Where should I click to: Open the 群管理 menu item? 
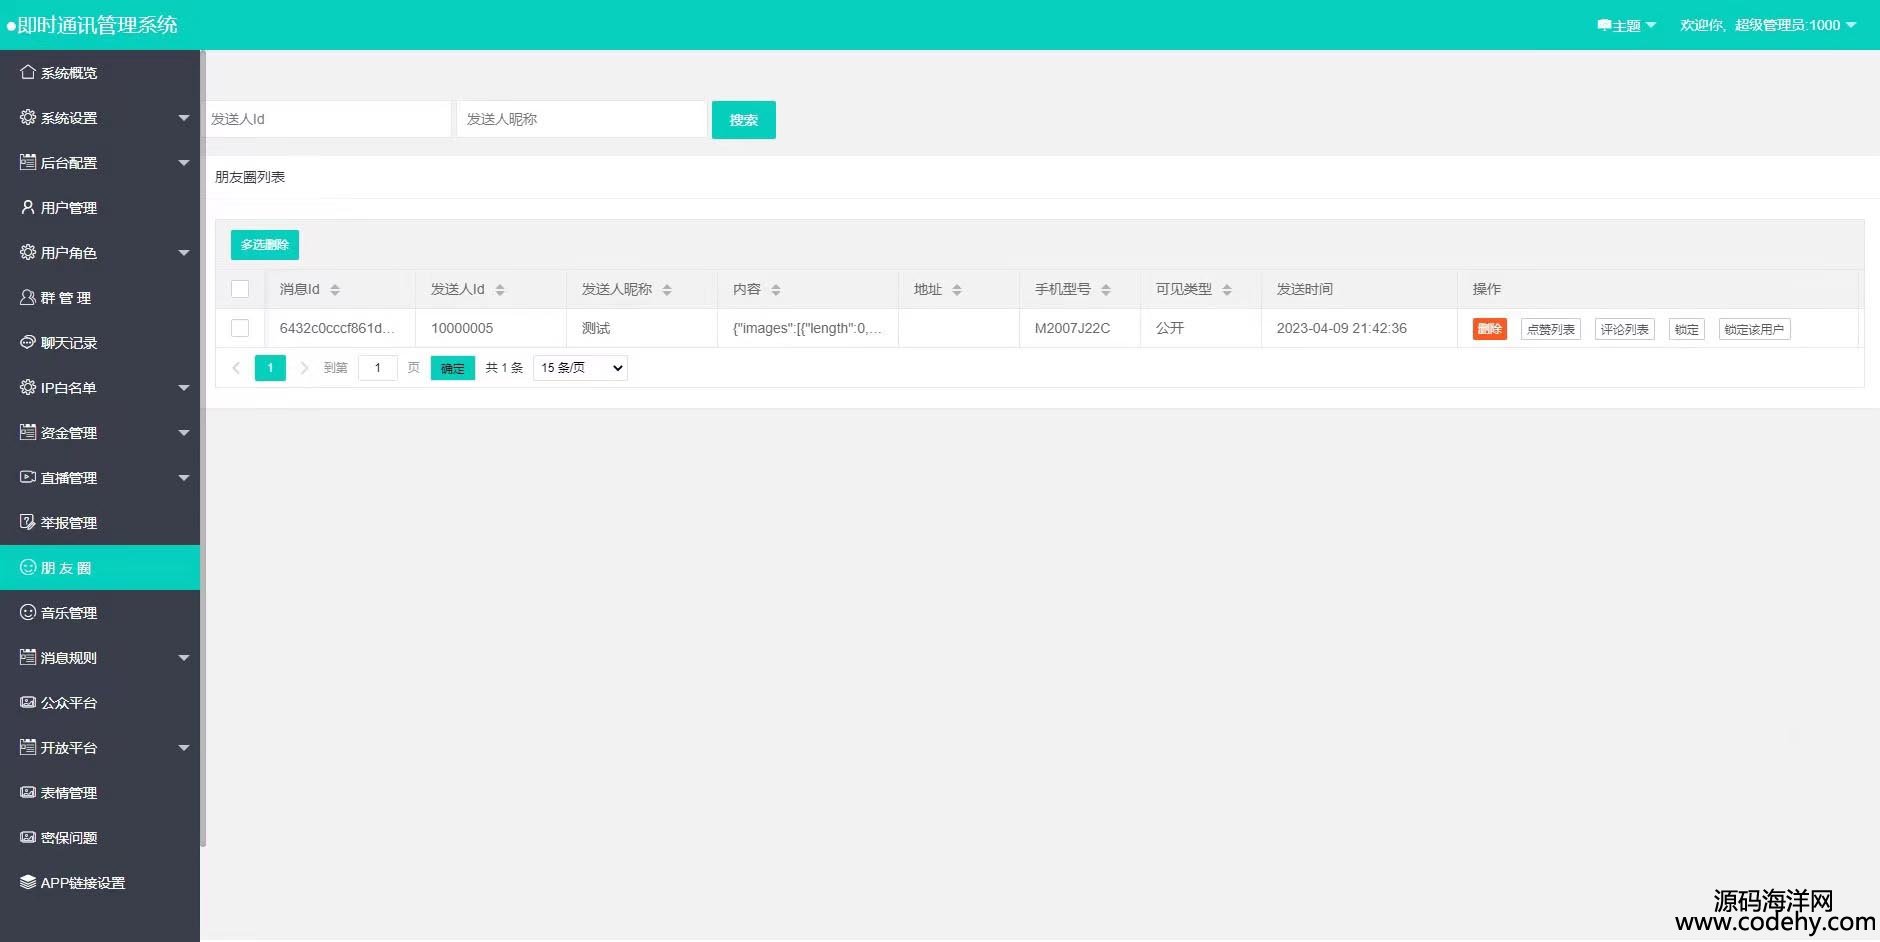pos(100,297)
